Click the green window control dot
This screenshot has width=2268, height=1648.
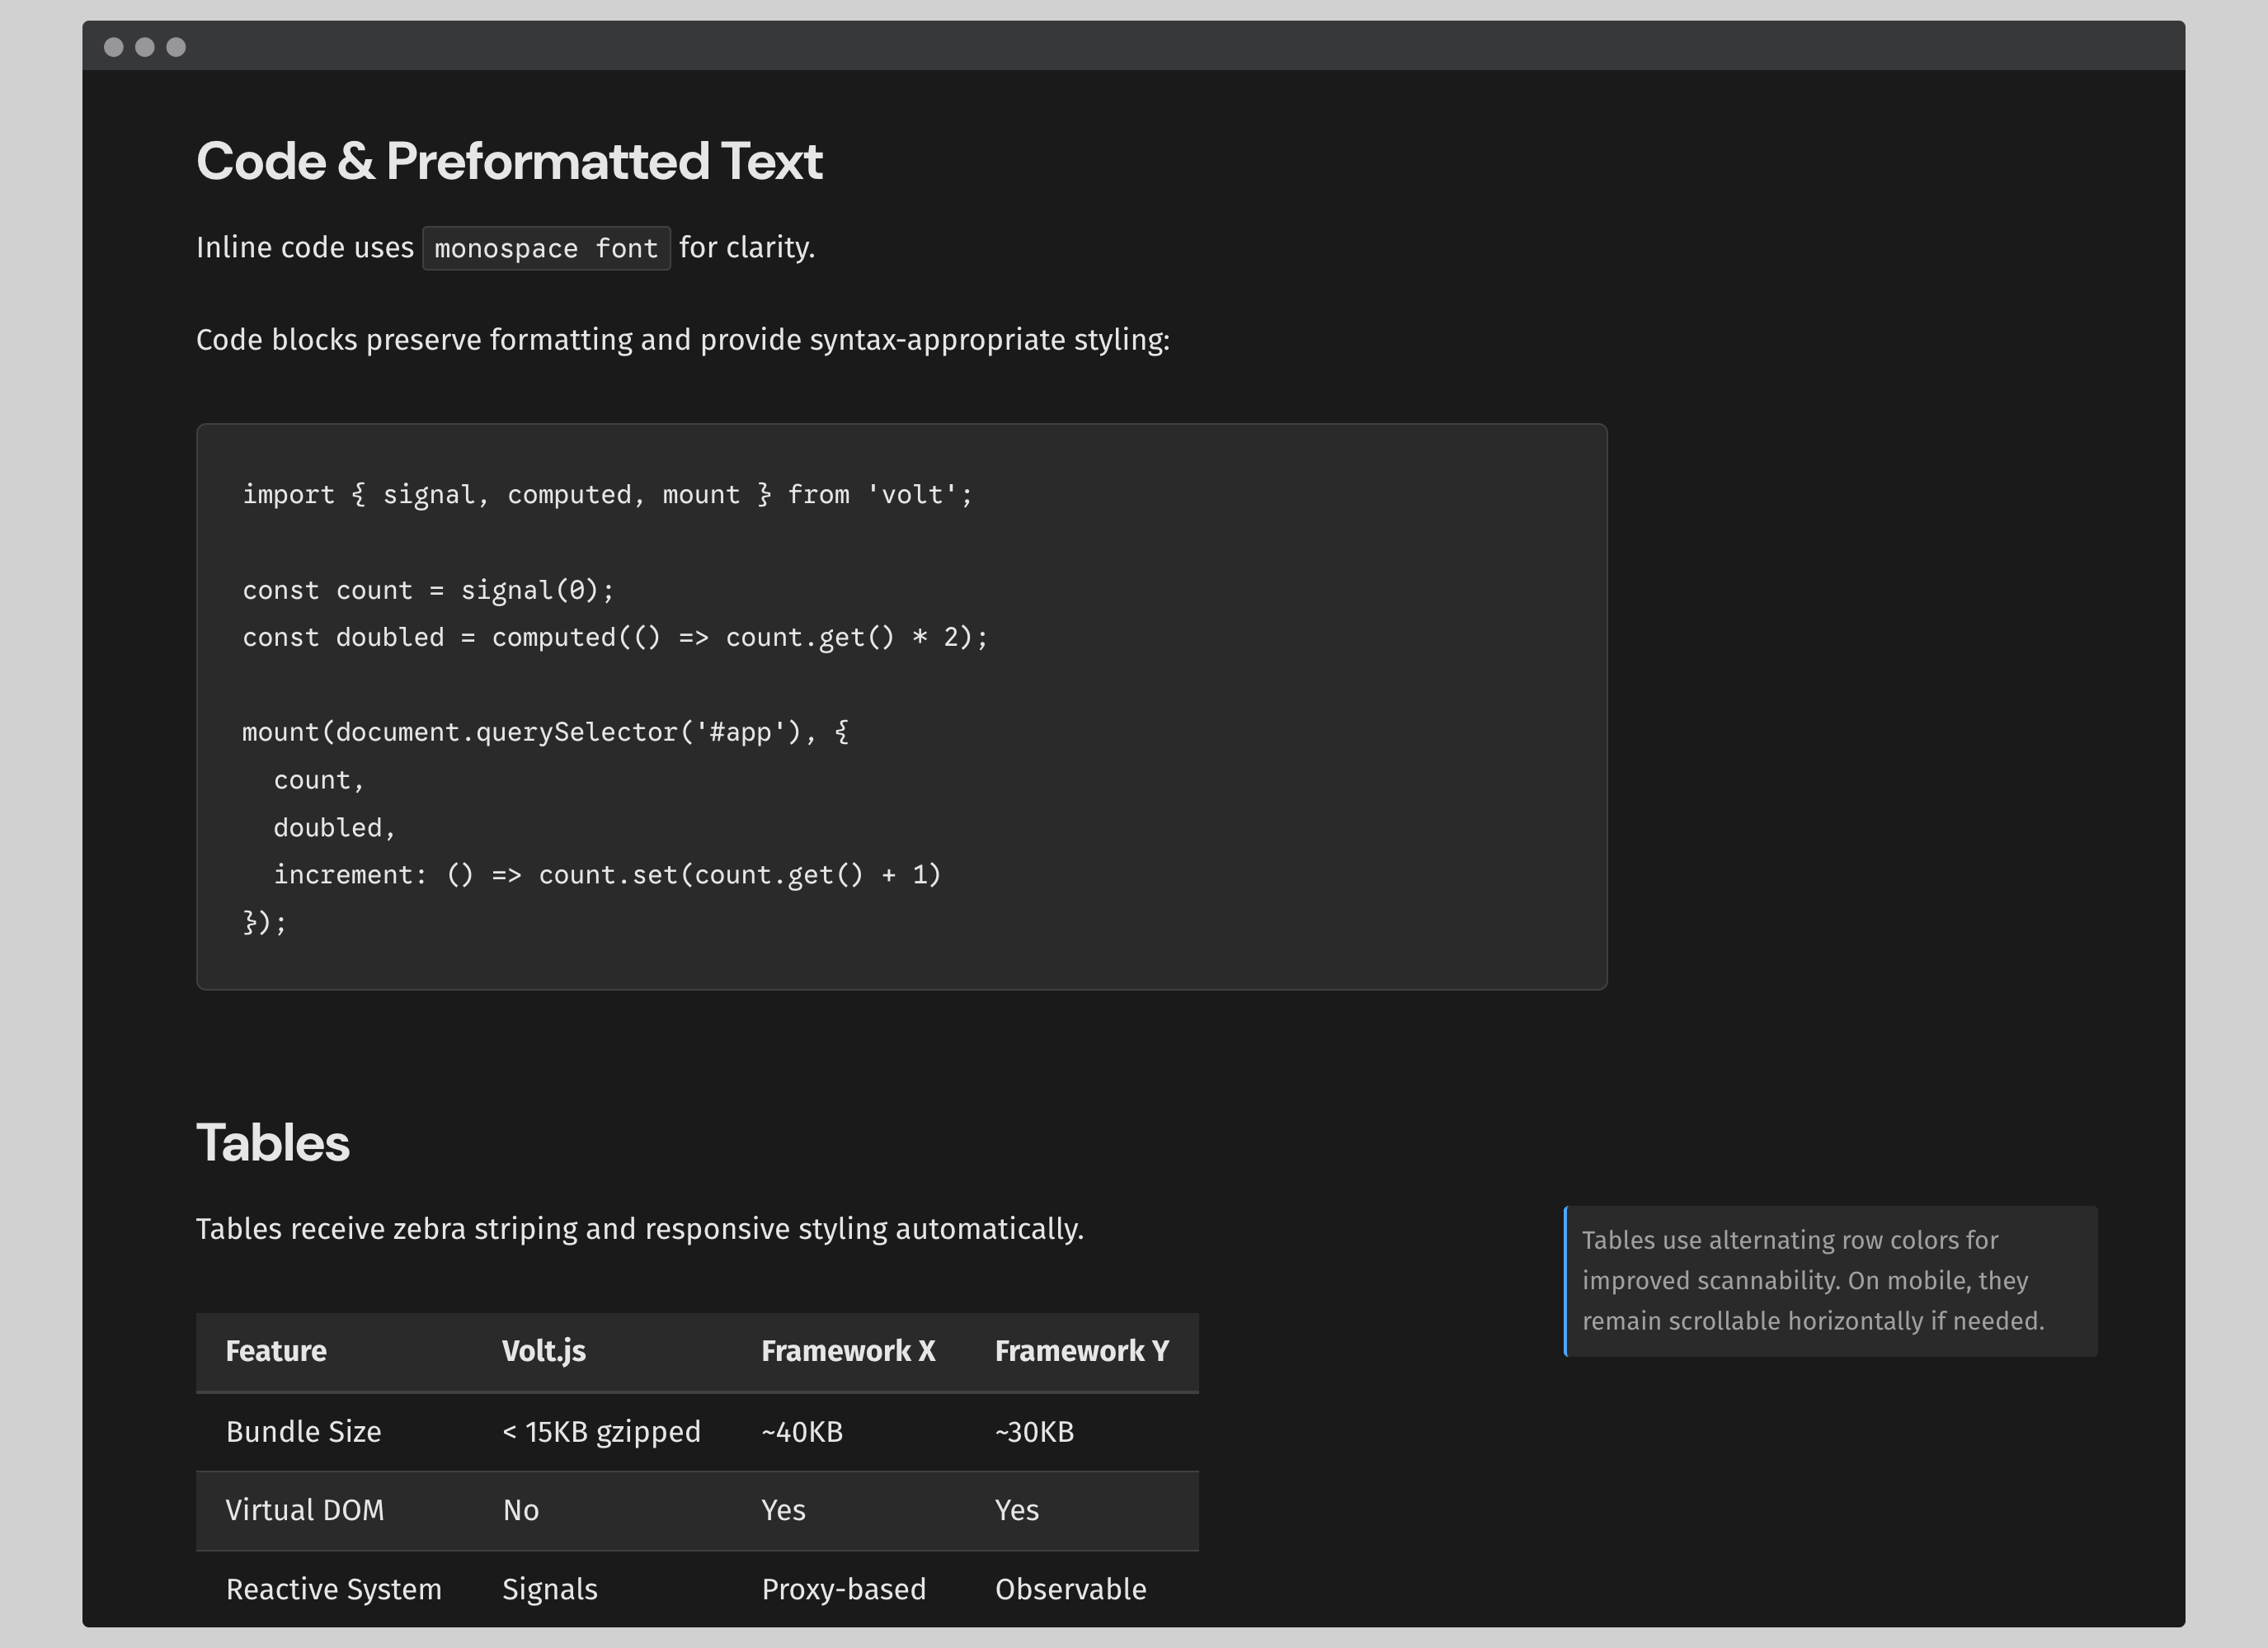click(x=177, y=46)
